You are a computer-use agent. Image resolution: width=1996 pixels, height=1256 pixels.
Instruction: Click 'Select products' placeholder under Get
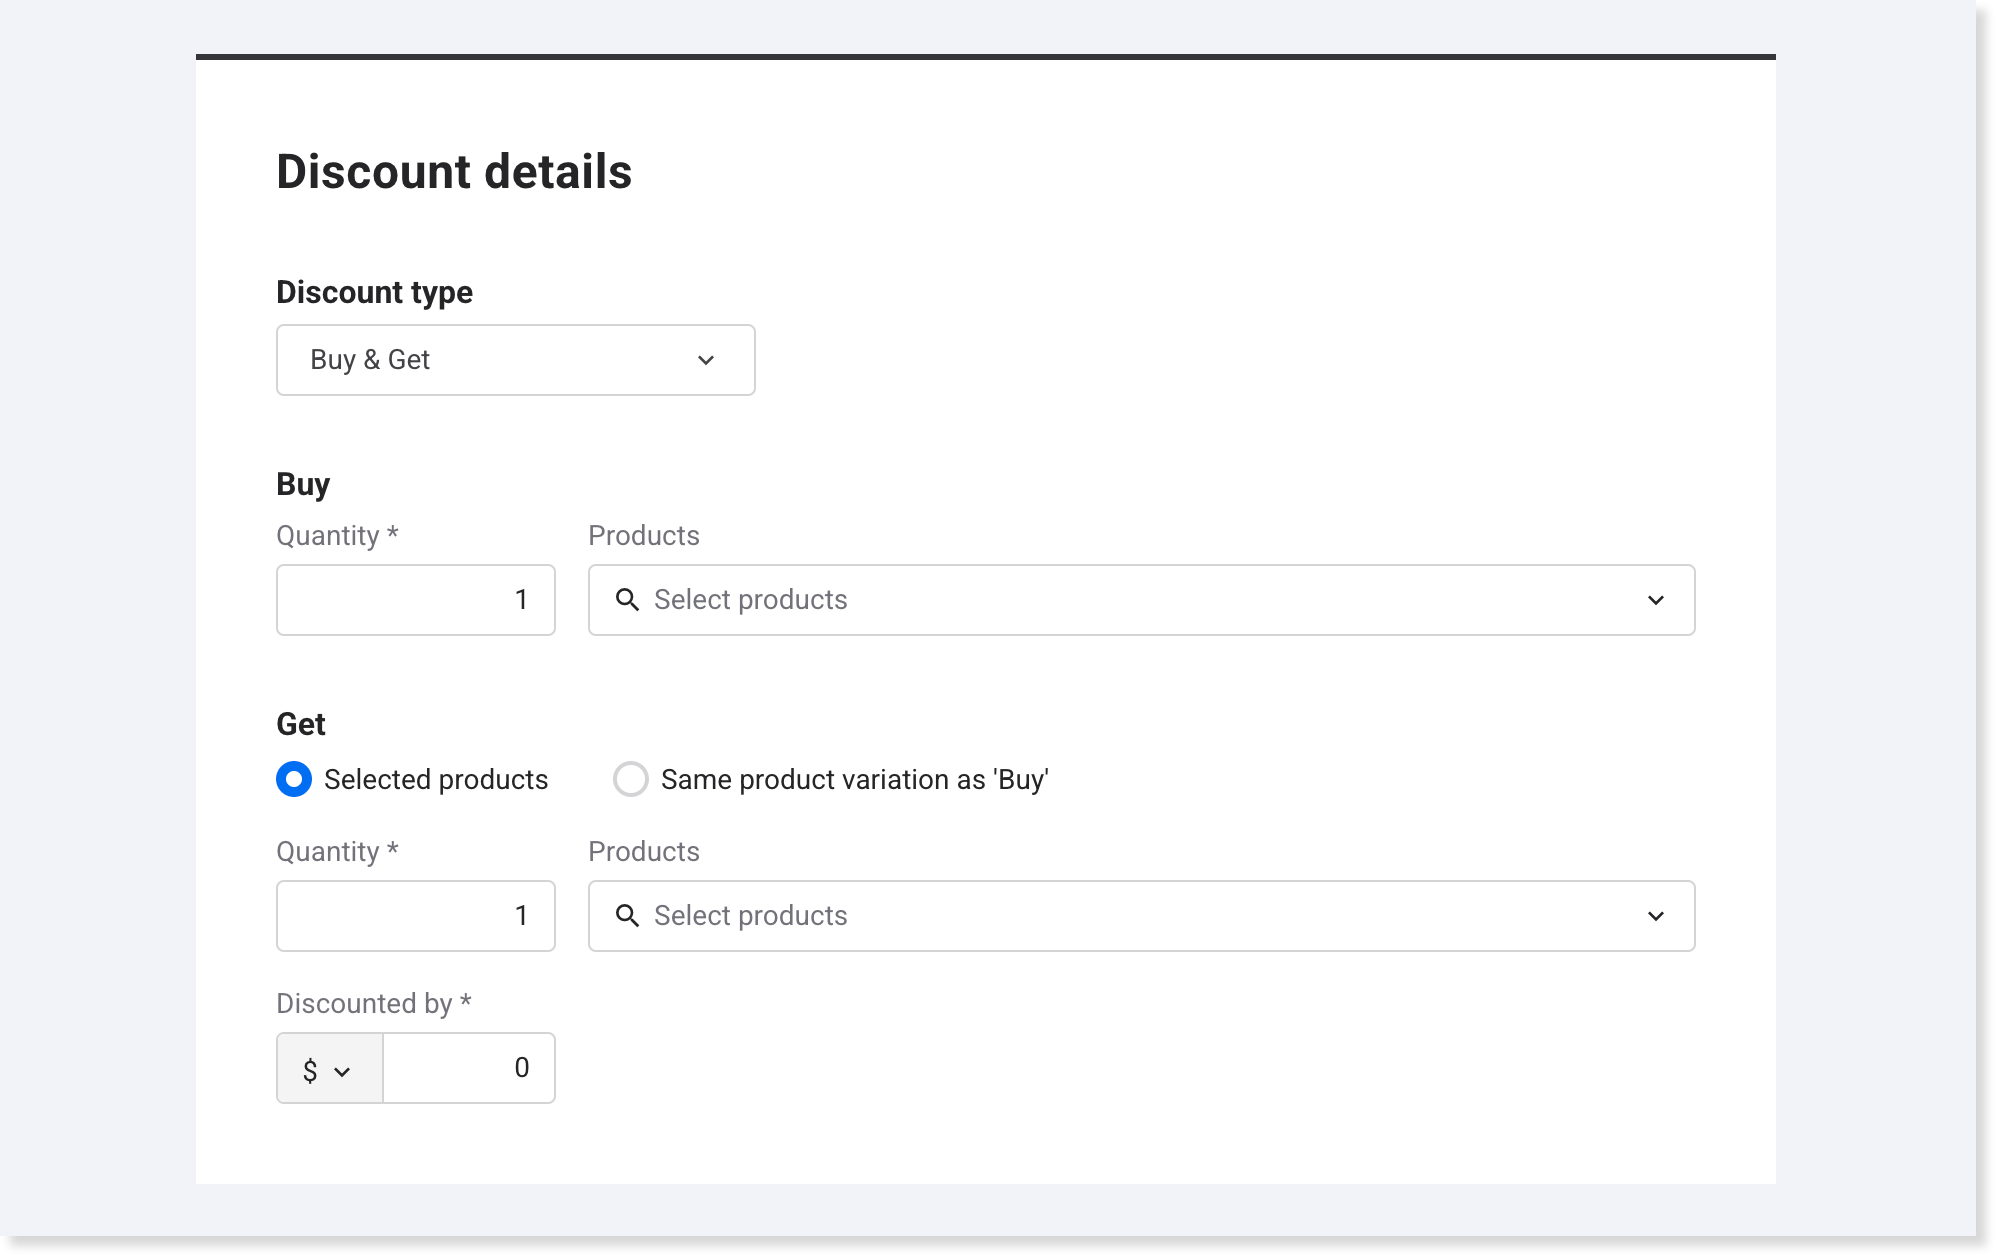pyautogui.click(x=750, y=916)
